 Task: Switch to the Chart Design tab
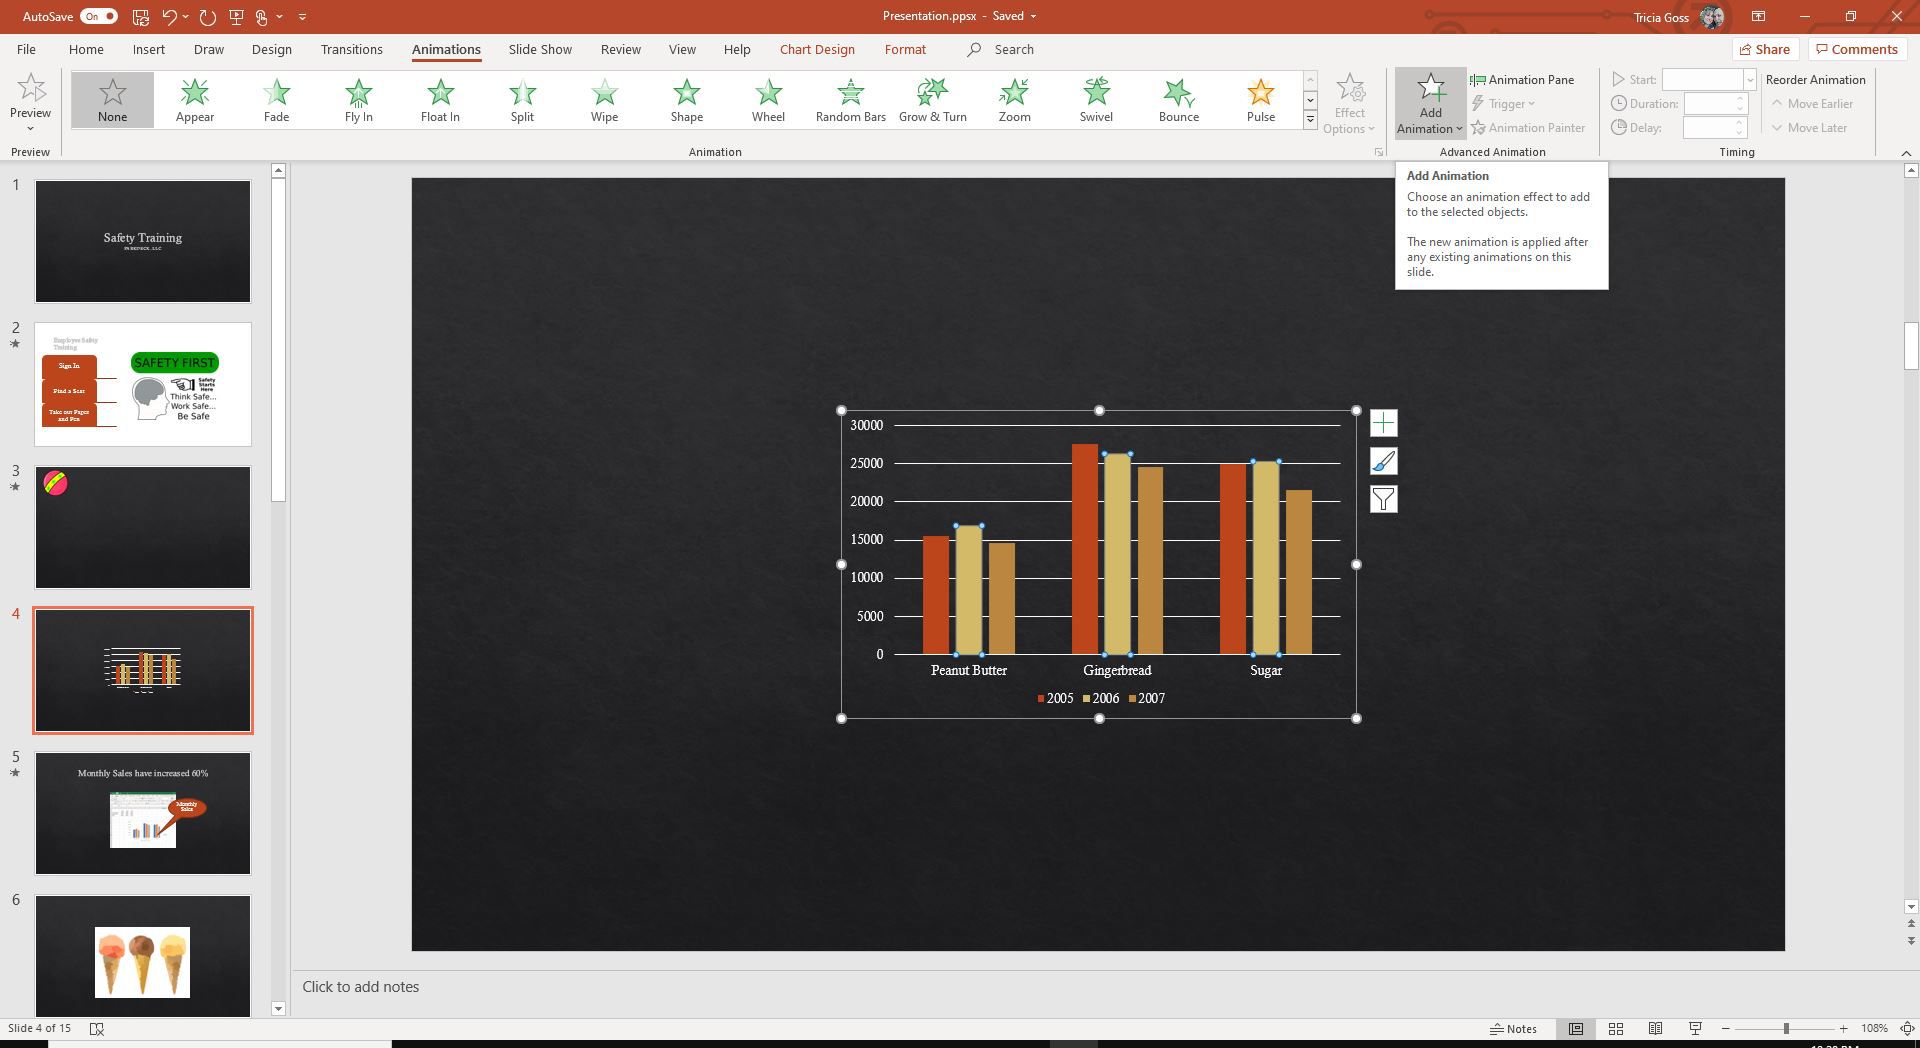[817, 49]
